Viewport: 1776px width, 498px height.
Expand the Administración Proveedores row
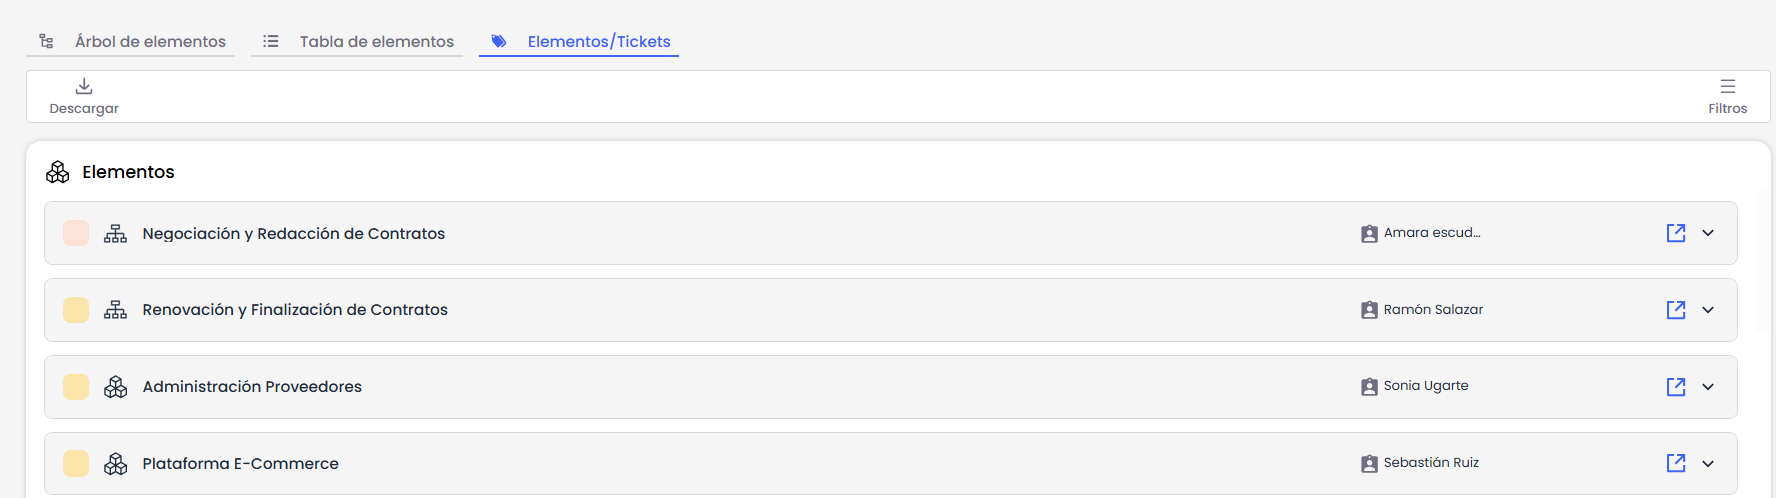click(x=1708, y=387)
